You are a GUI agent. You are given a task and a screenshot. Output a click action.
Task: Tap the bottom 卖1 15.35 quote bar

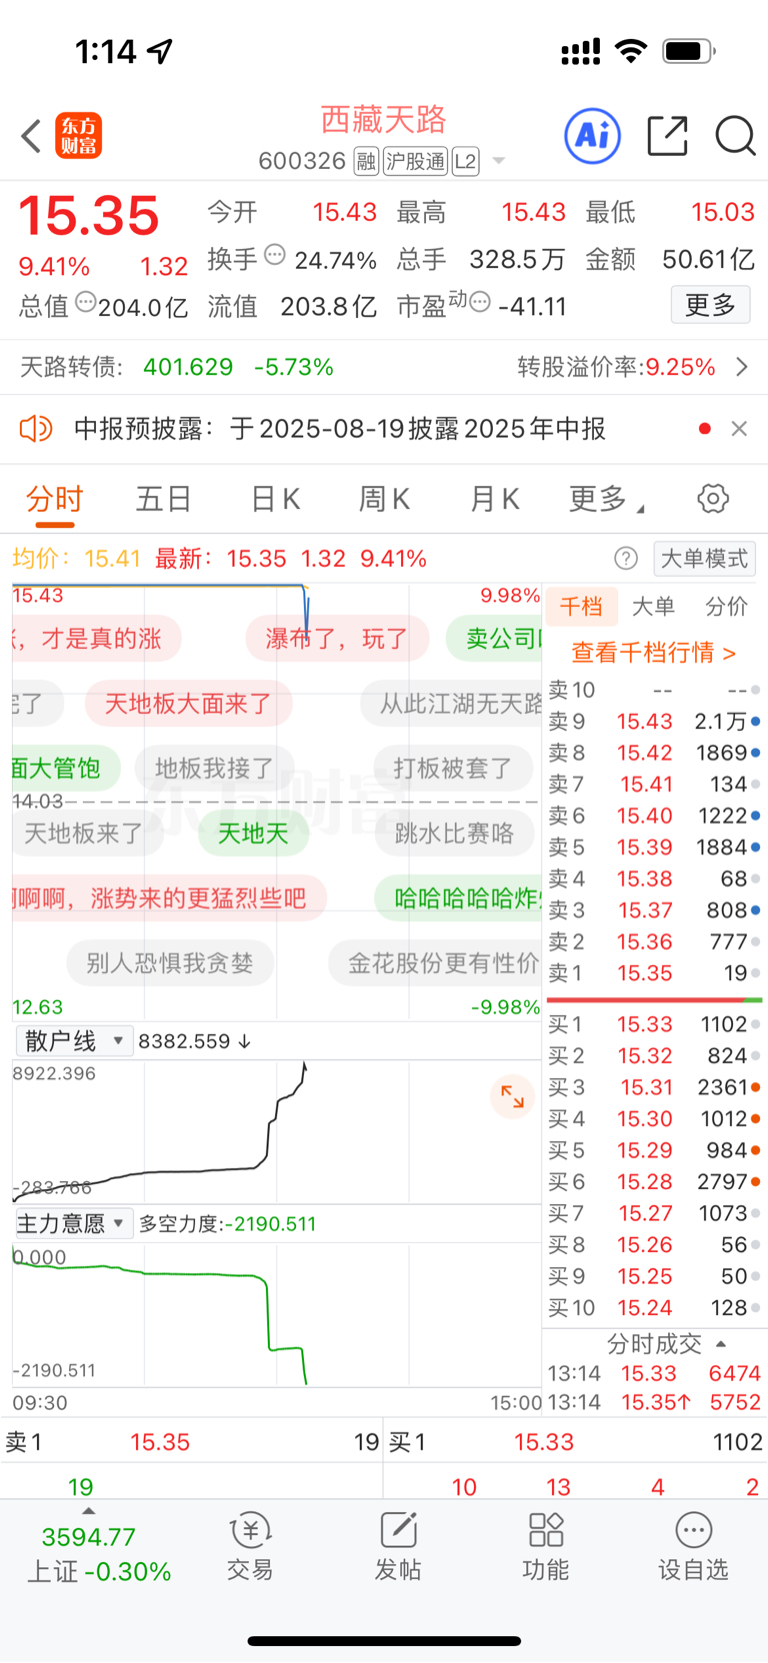(192, 1442)
